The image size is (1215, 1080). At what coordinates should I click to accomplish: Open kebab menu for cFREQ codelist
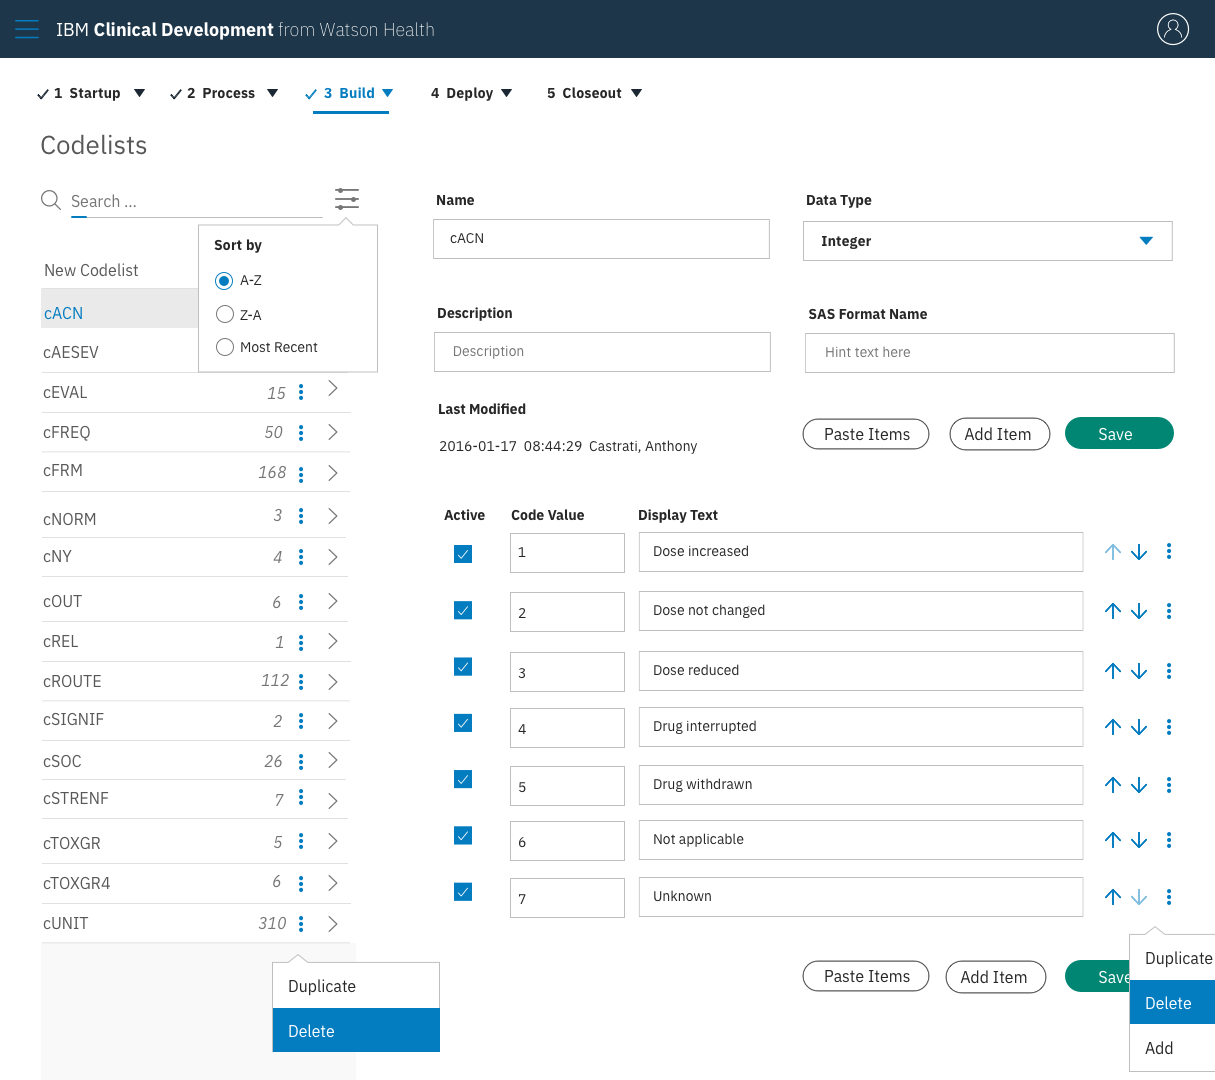point(301,432)
